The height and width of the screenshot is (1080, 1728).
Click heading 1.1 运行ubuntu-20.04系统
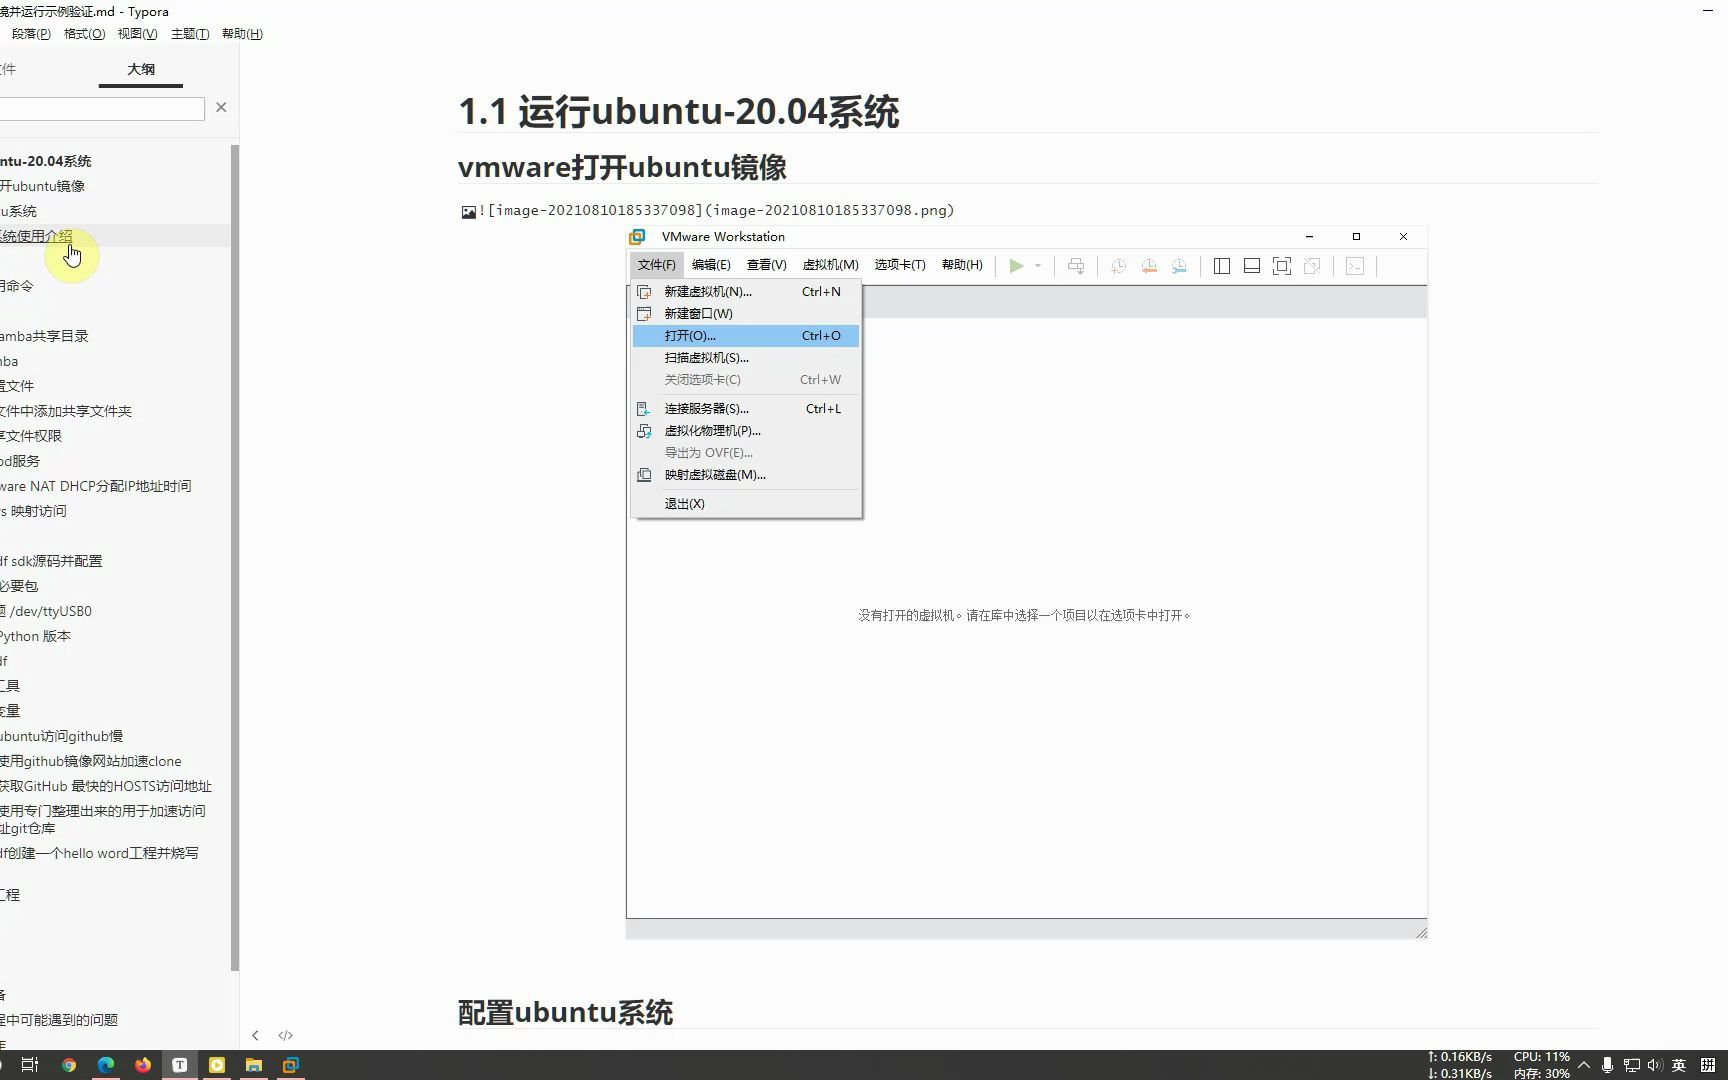click(678, 111)
